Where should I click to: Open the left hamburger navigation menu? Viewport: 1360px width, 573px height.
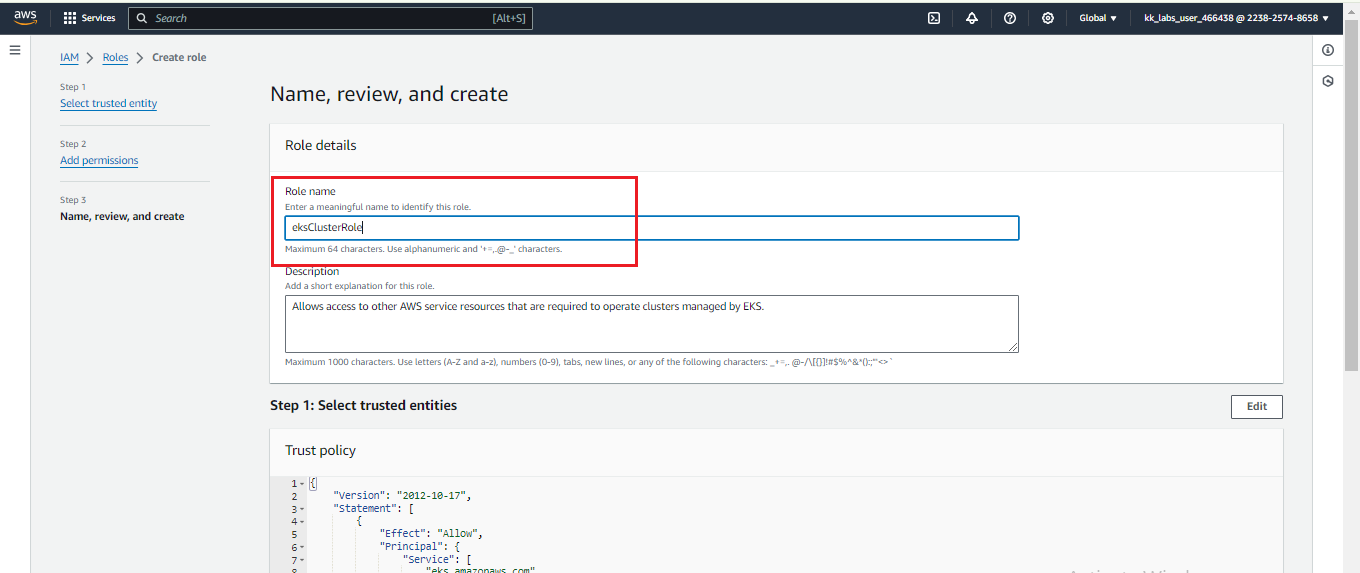[x=15, y=50]
